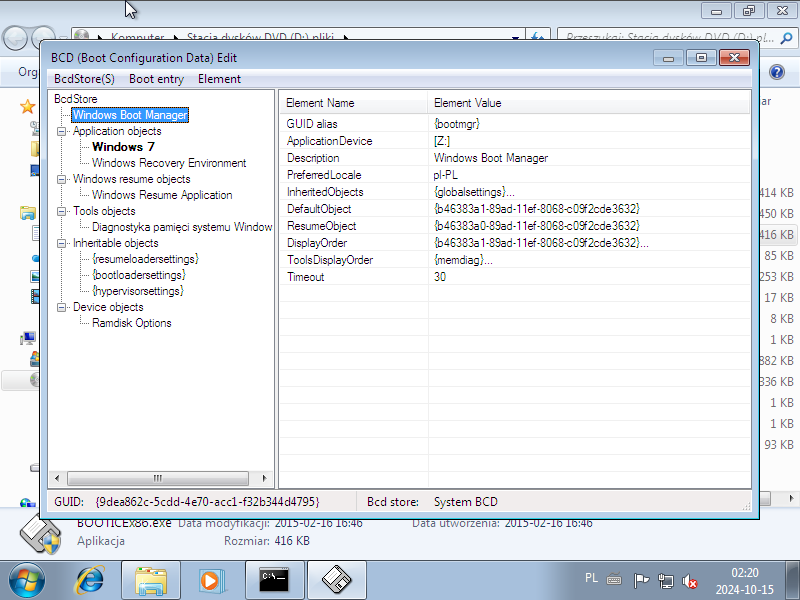Select {hypervisorsettings} tree item
Screen dimensions: 800x600
pyautogui.click(x=138, y=291)
